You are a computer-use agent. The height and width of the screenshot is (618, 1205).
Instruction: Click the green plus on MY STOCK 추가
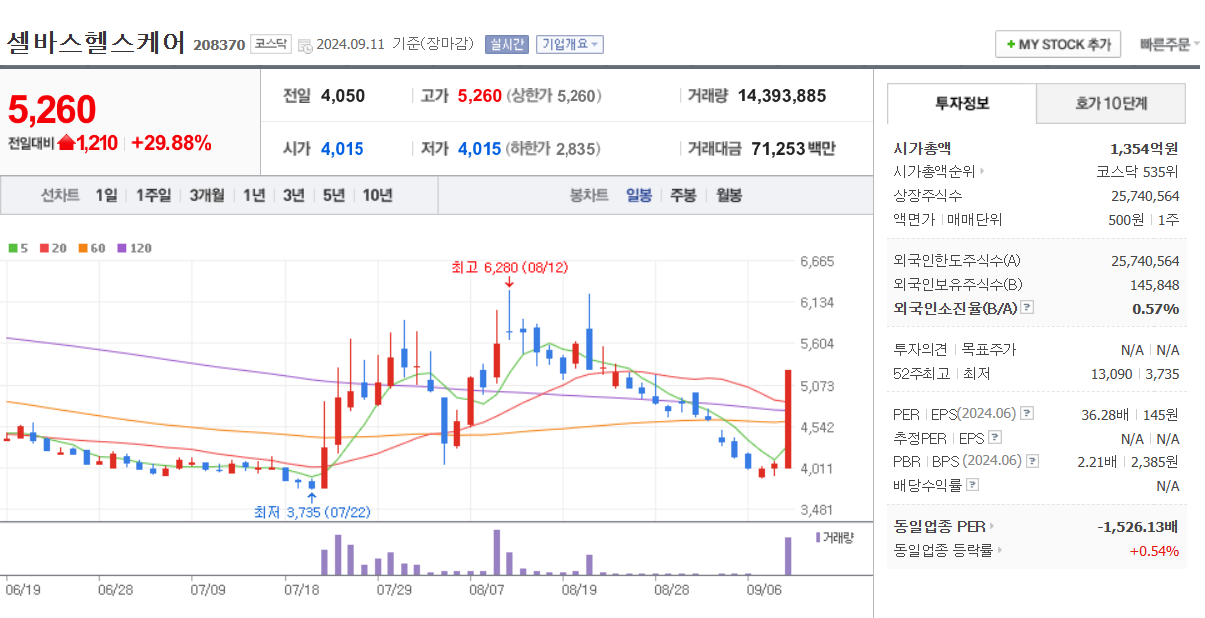[1011, 45]
